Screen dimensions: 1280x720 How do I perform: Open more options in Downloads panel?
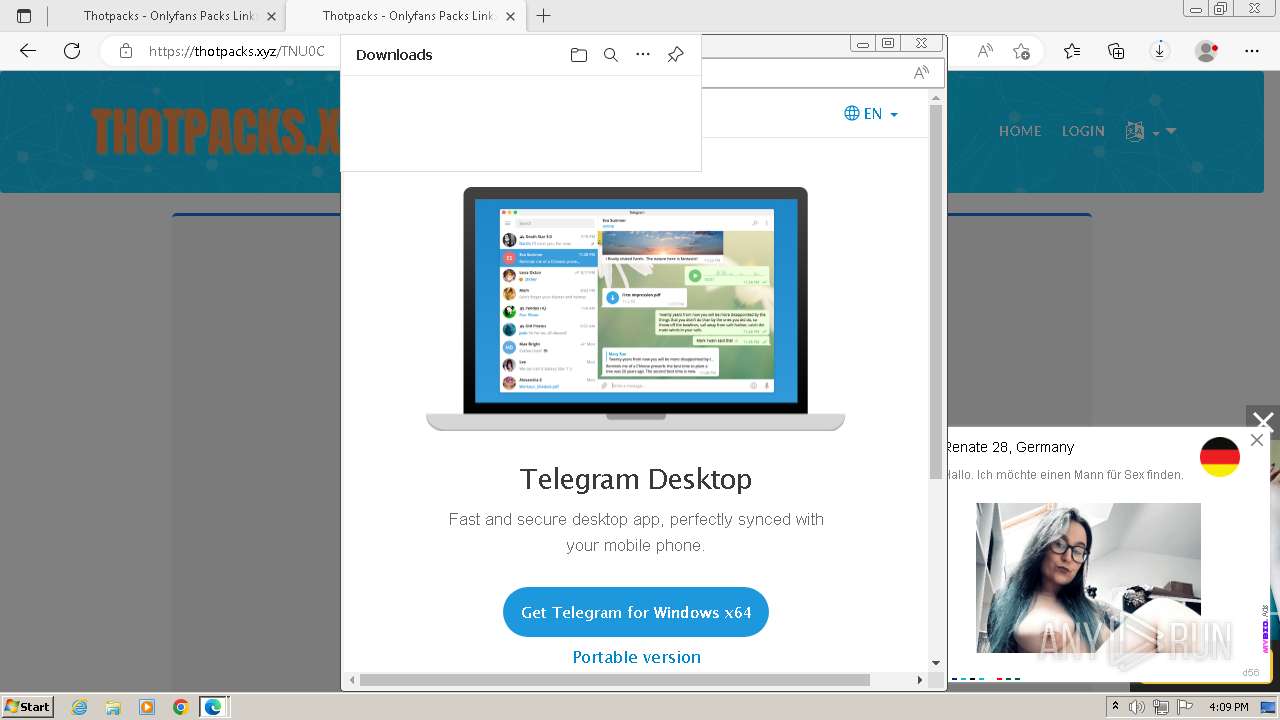[643, 55]
